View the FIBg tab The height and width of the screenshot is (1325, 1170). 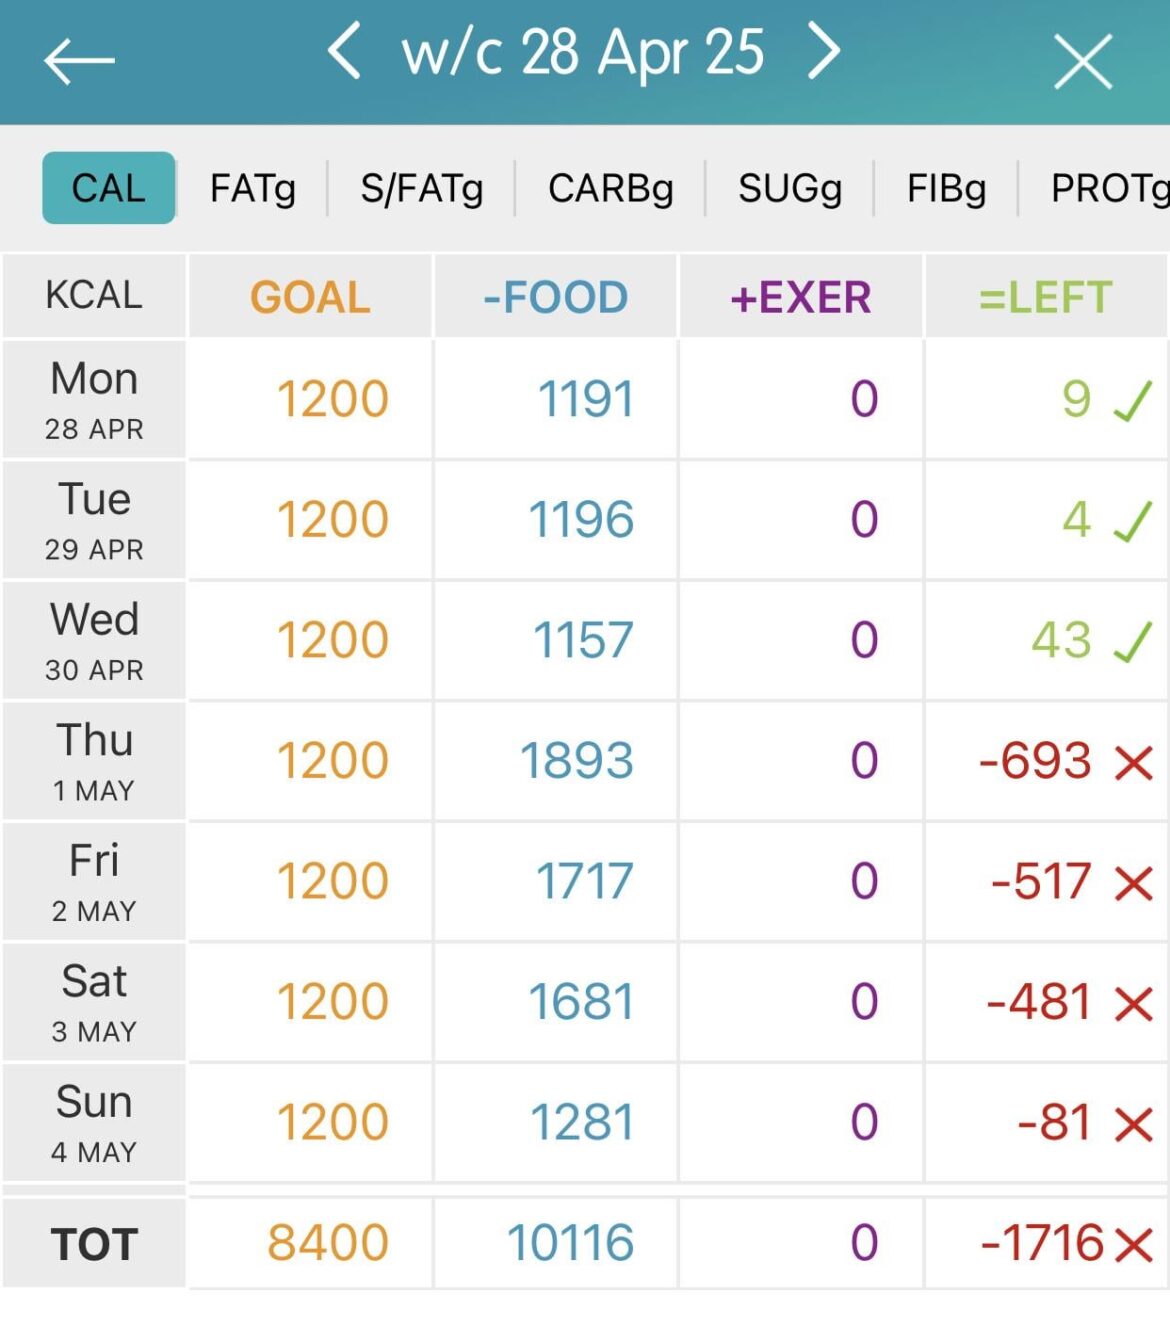click(946, 188)
